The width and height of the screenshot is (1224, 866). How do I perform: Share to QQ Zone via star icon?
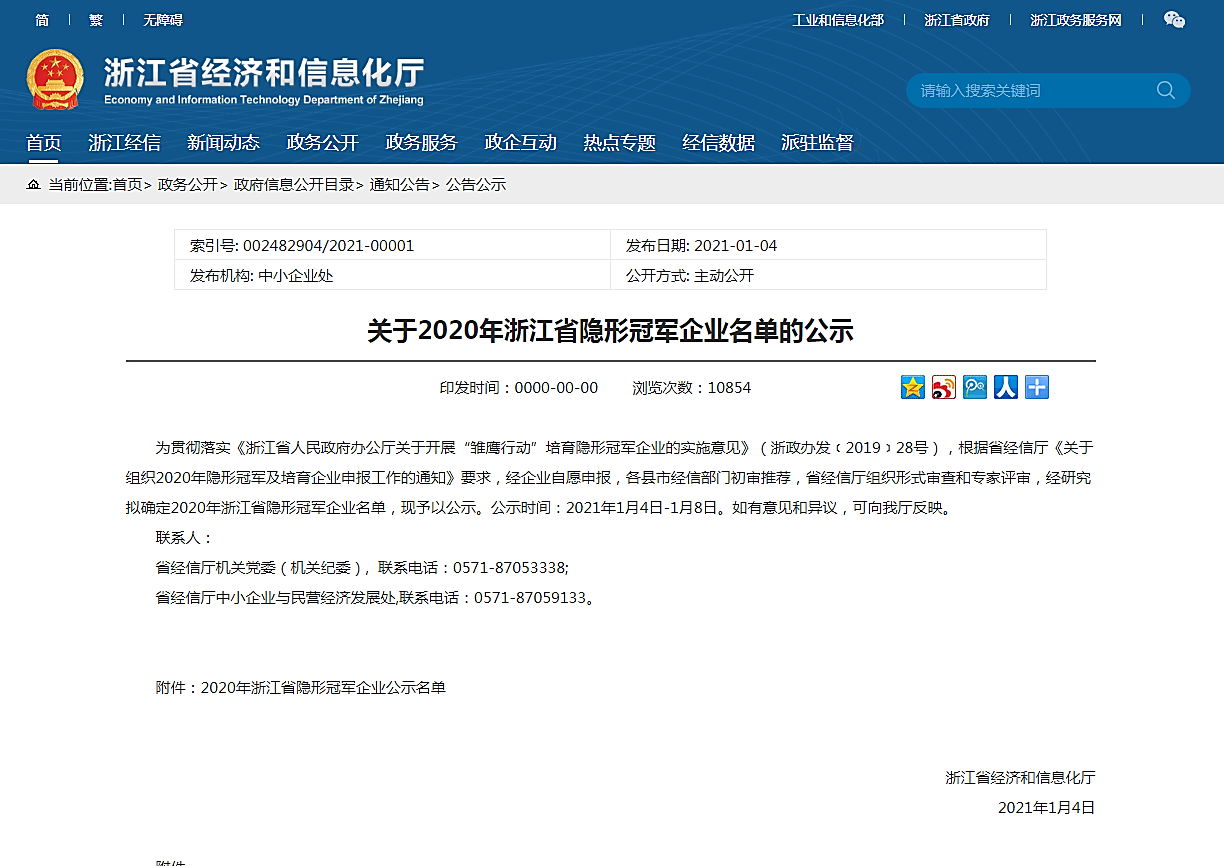[x=913, y=387]
